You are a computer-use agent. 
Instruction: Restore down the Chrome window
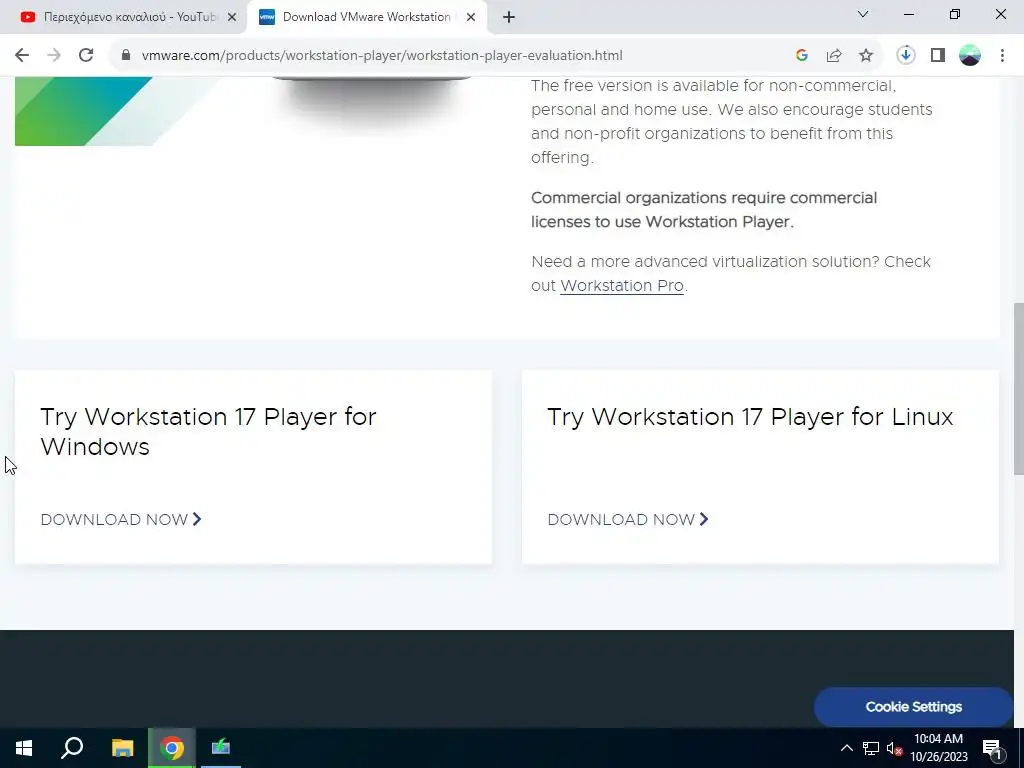[955, 14]
